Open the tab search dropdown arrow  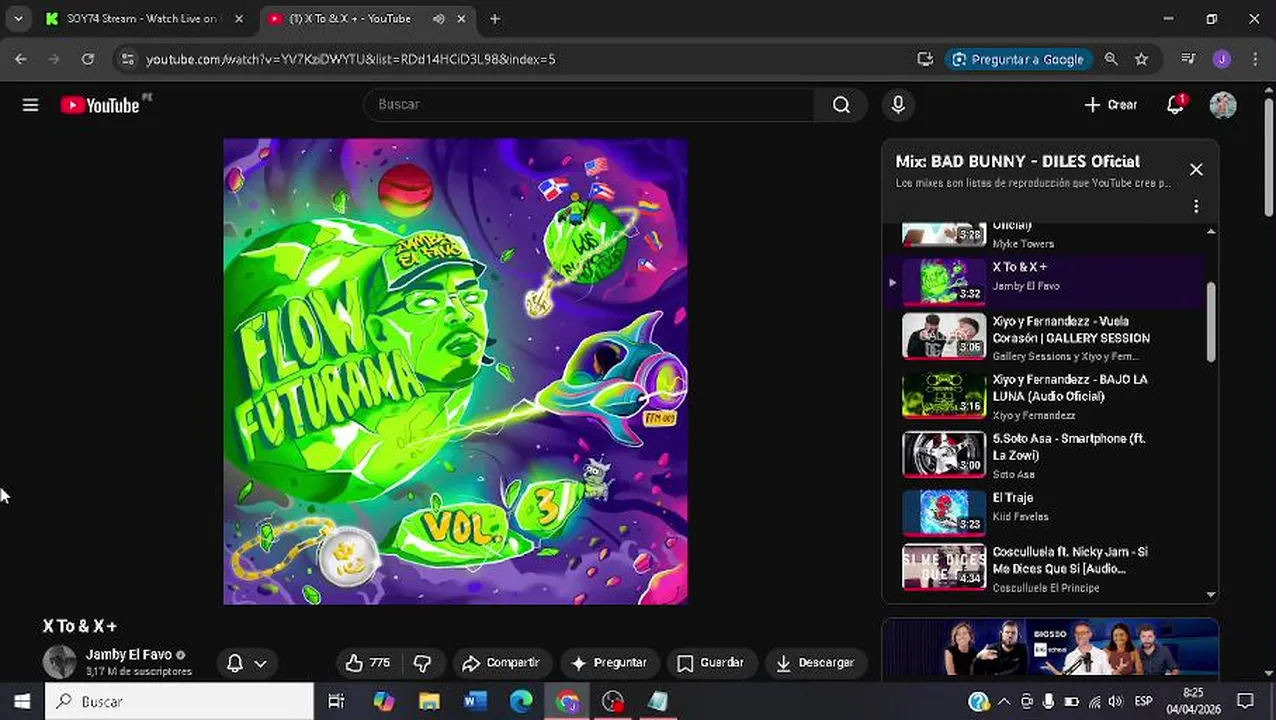click(18, 19)
